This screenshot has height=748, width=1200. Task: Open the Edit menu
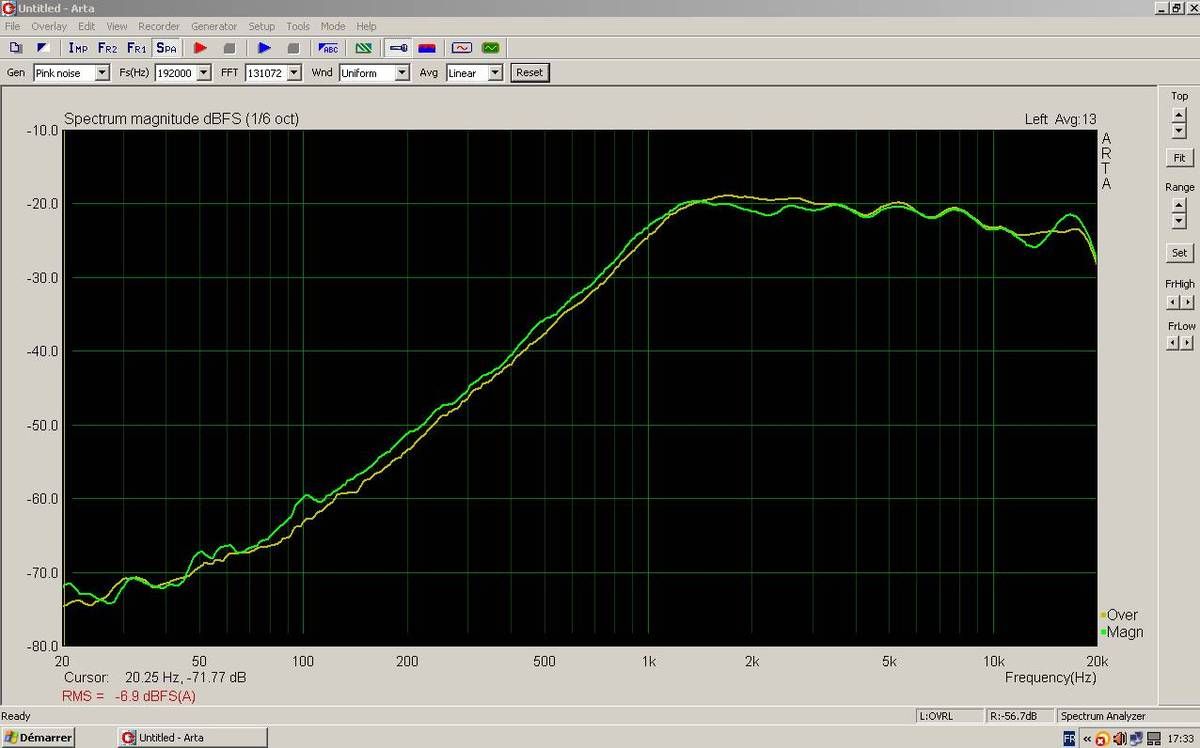coord(87,26)
